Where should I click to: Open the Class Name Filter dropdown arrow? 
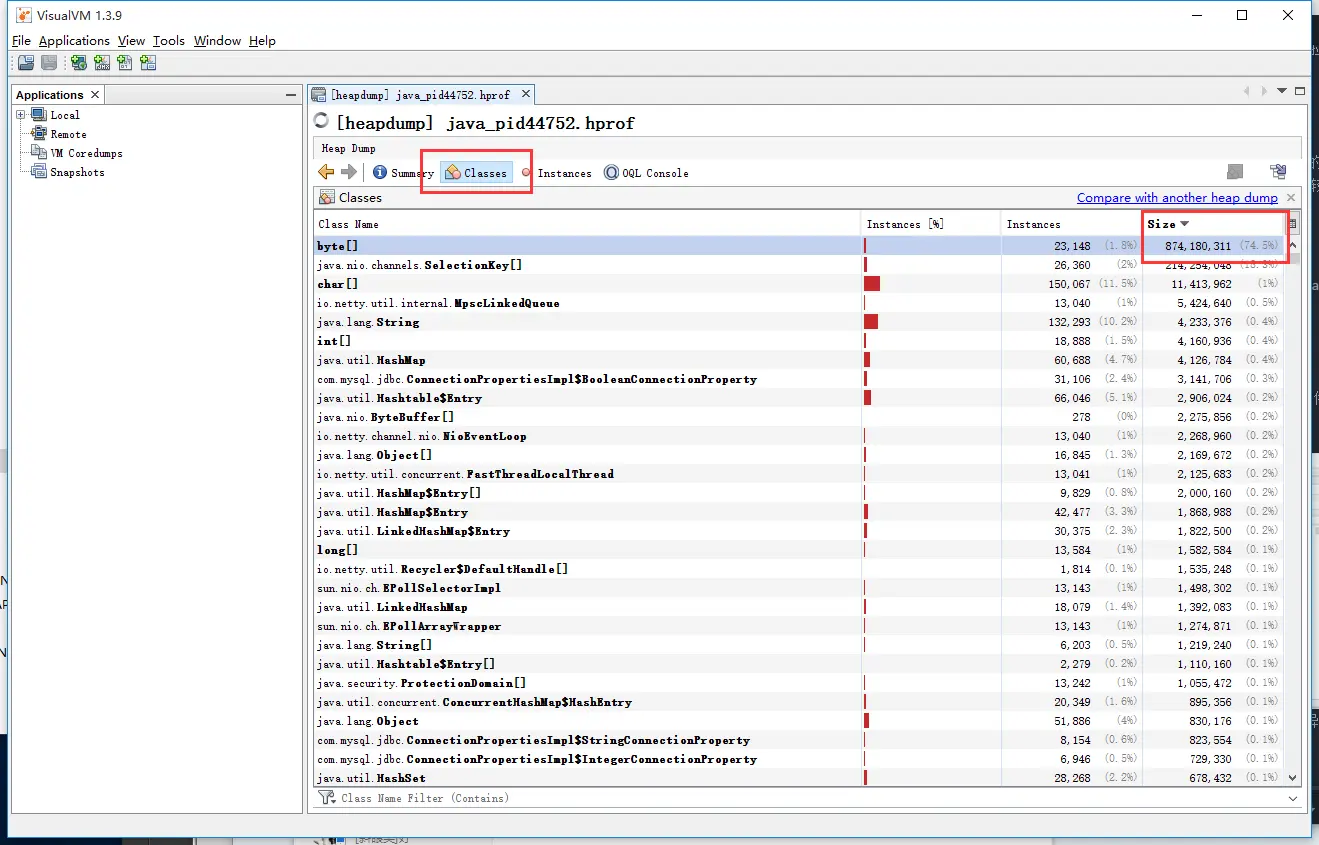1293,798
